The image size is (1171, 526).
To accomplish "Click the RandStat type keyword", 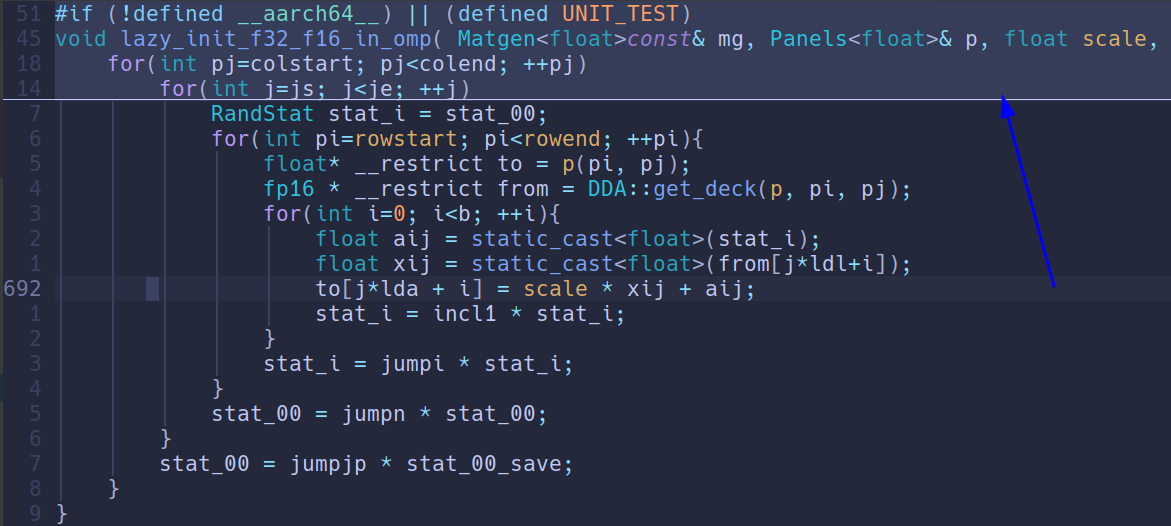I will click(263, 113).
